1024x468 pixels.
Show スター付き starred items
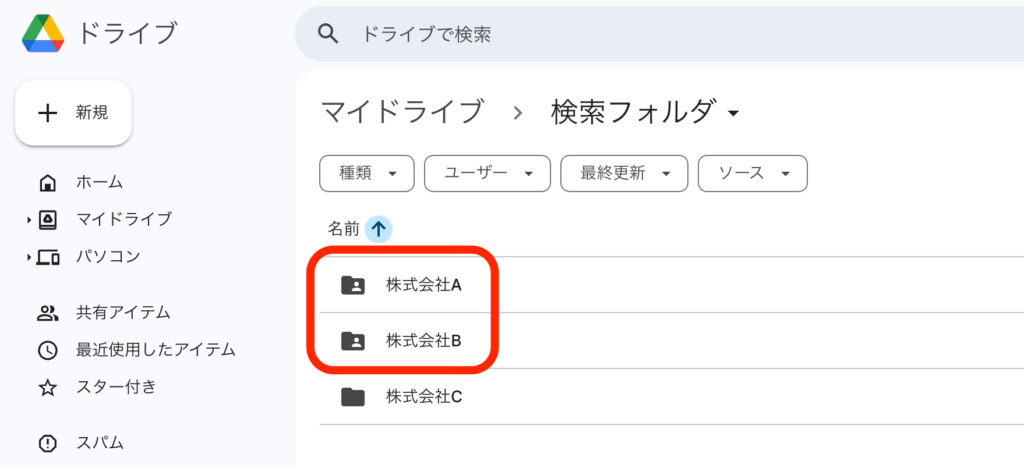click(x=115, y=387)
